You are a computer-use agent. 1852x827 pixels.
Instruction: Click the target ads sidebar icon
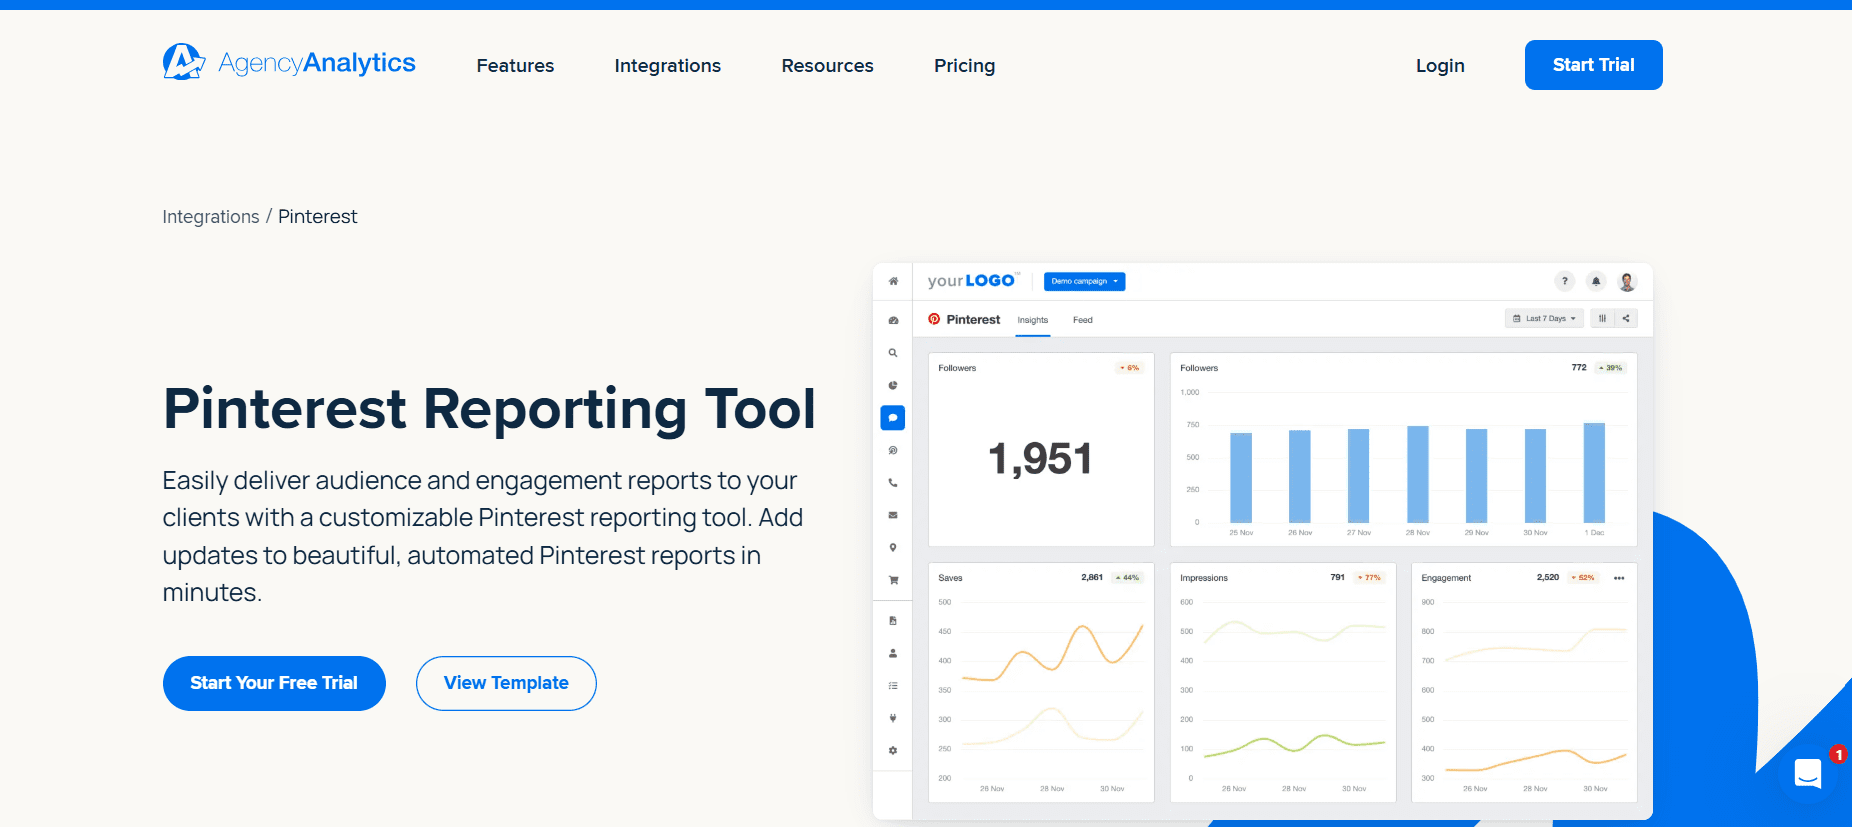893,450
